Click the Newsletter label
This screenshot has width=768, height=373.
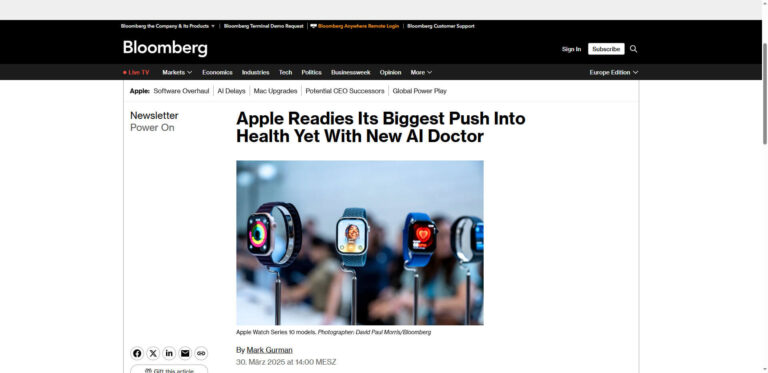pos(154,116)
